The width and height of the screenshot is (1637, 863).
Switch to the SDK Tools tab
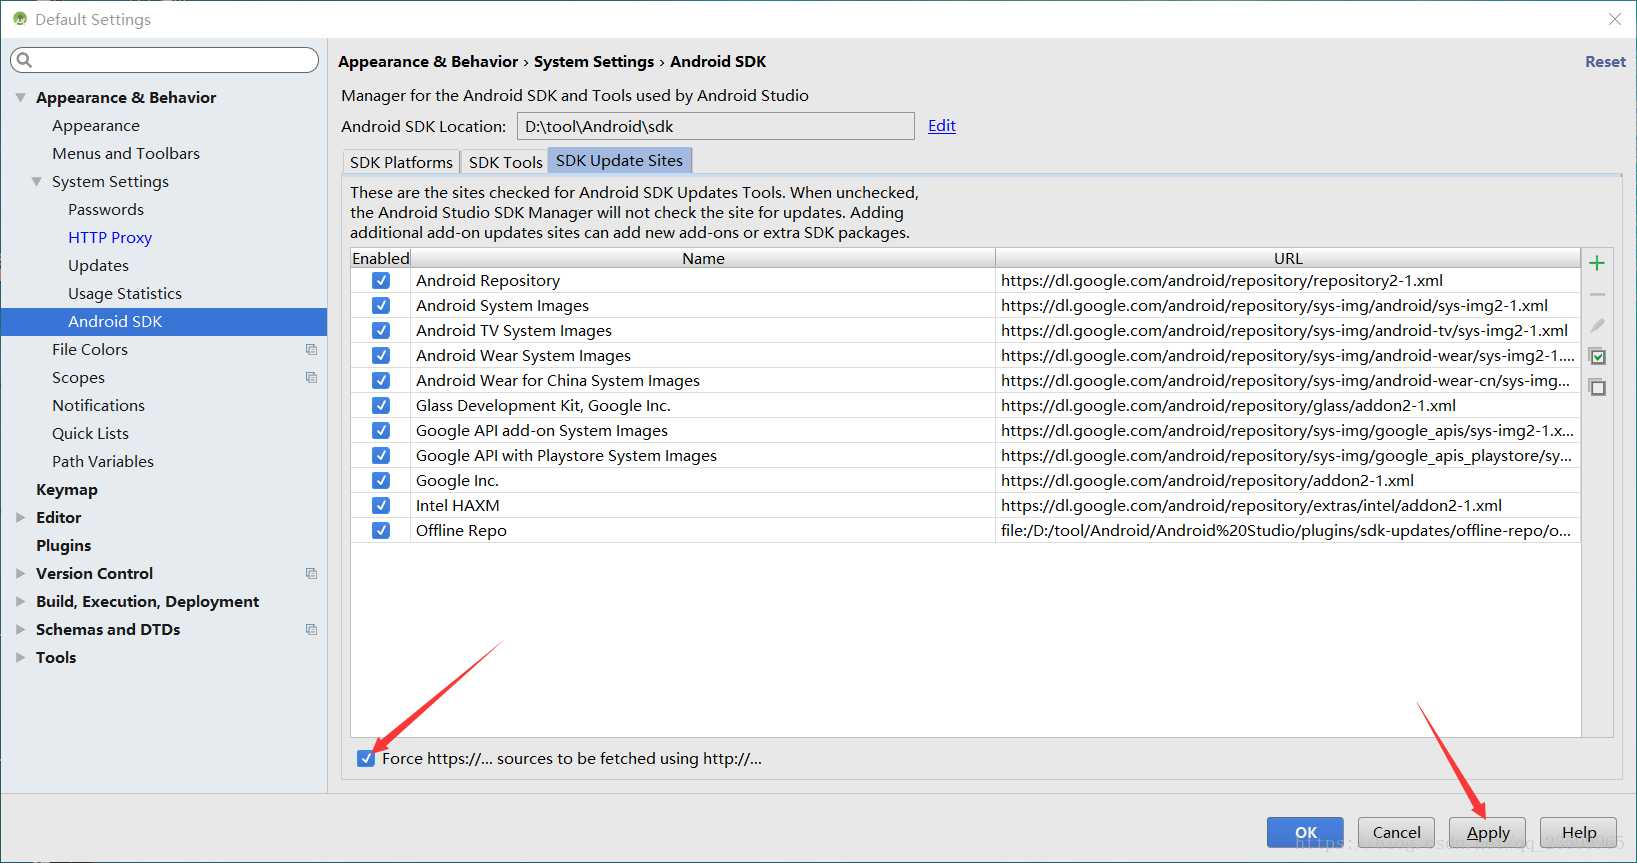505,162
